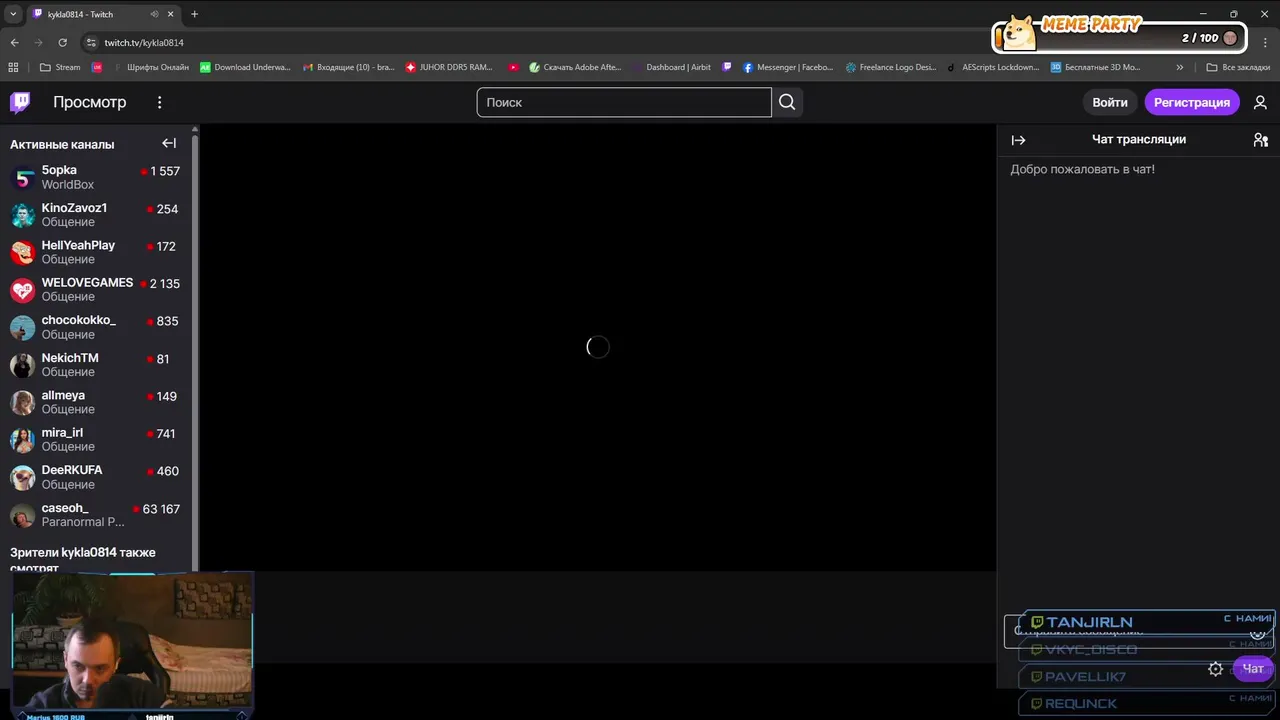Go back in browser history
This screenshot has width=1280, height=720.
click(x=14, y=42)
